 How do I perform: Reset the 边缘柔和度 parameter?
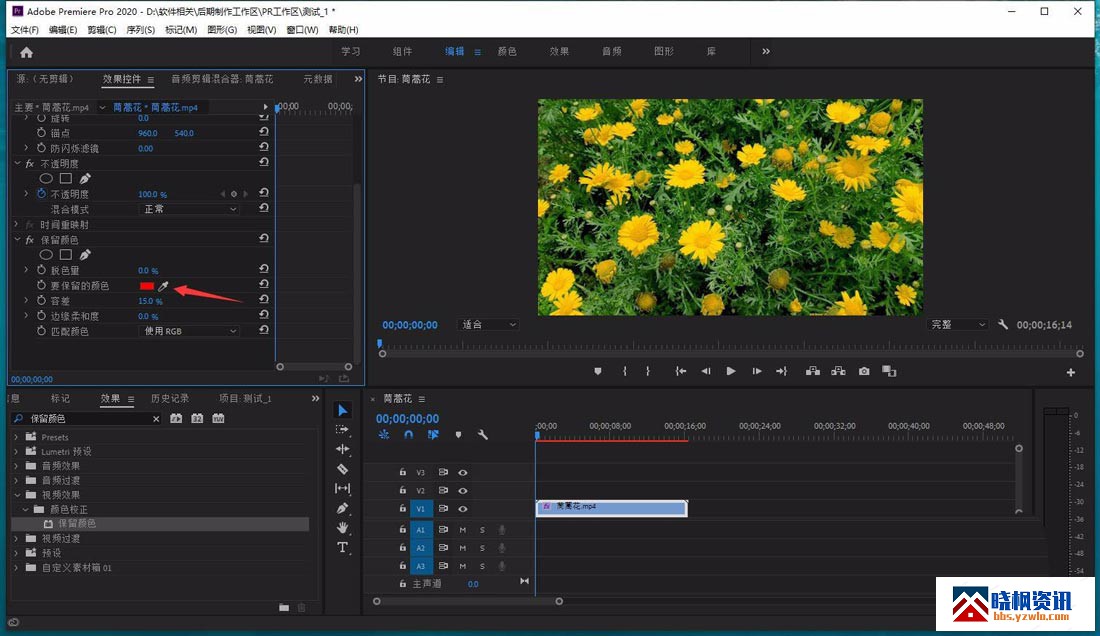pyautogui.click(x=264, y=315)
